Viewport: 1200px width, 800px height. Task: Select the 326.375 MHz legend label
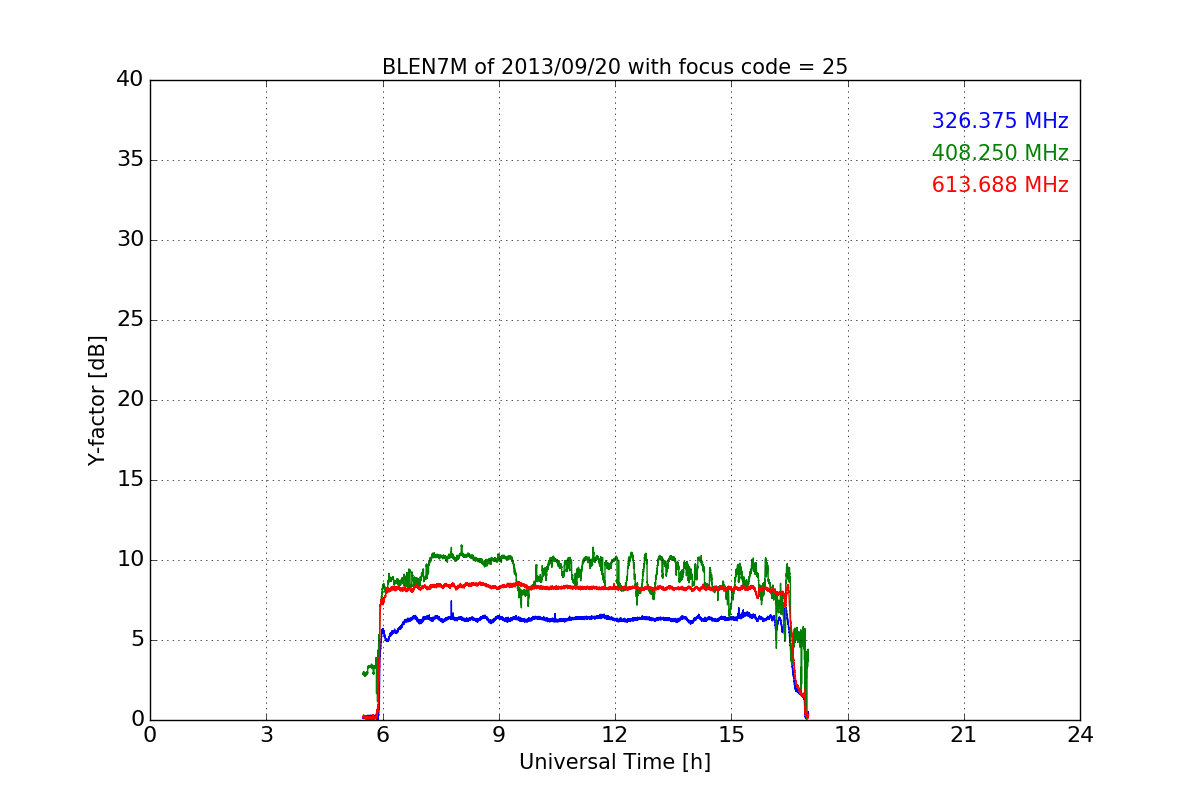pyautogui.click(x=1000, y=121)
